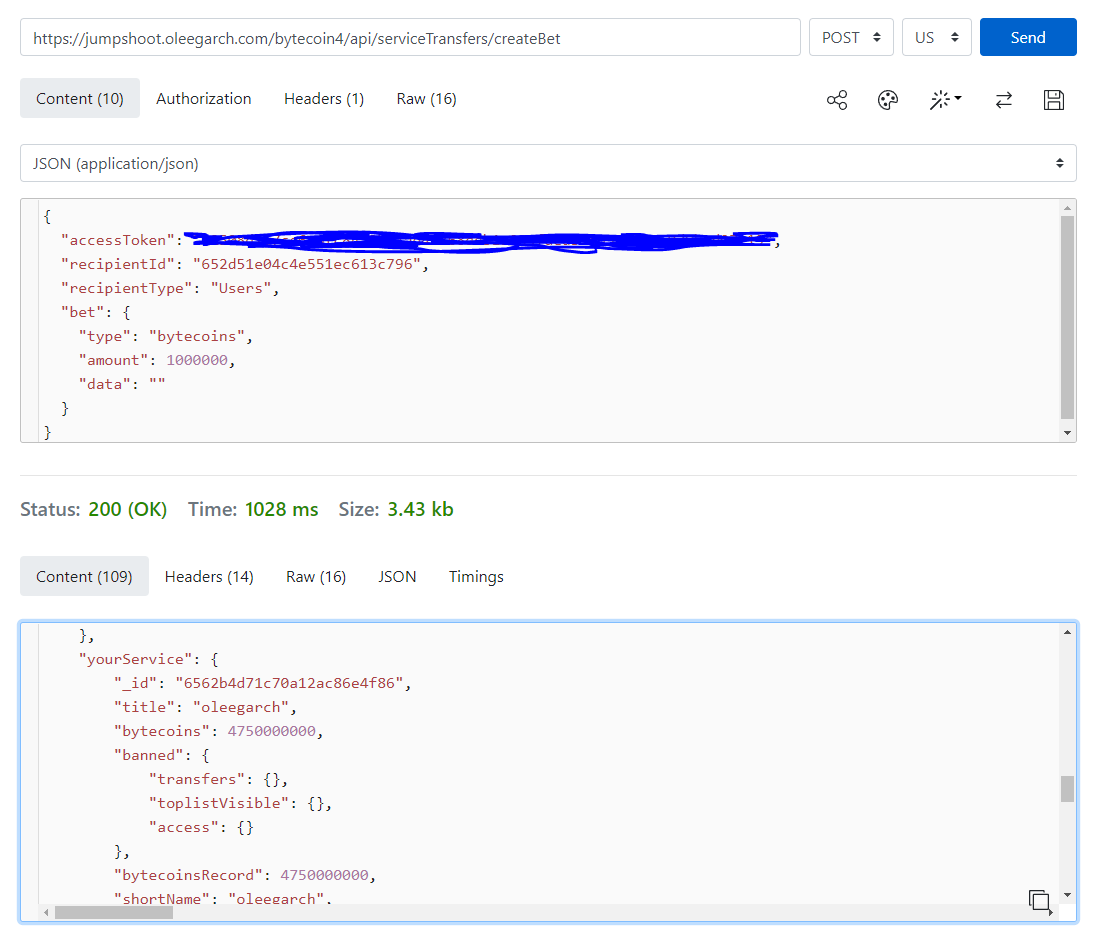Select the request Raw (16) tab
Image resolution: width=1104 pixels, height=943 pixels.
(426, 98)
